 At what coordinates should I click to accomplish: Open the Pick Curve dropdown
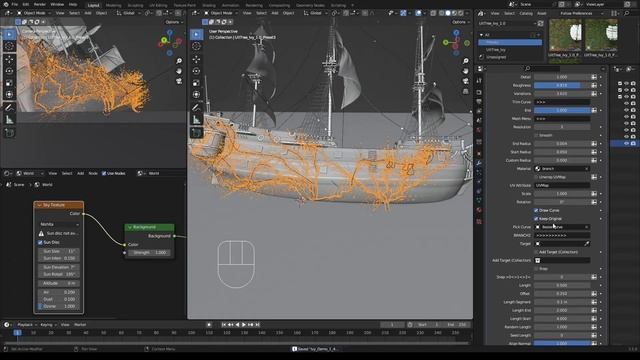tap(562, 227)
